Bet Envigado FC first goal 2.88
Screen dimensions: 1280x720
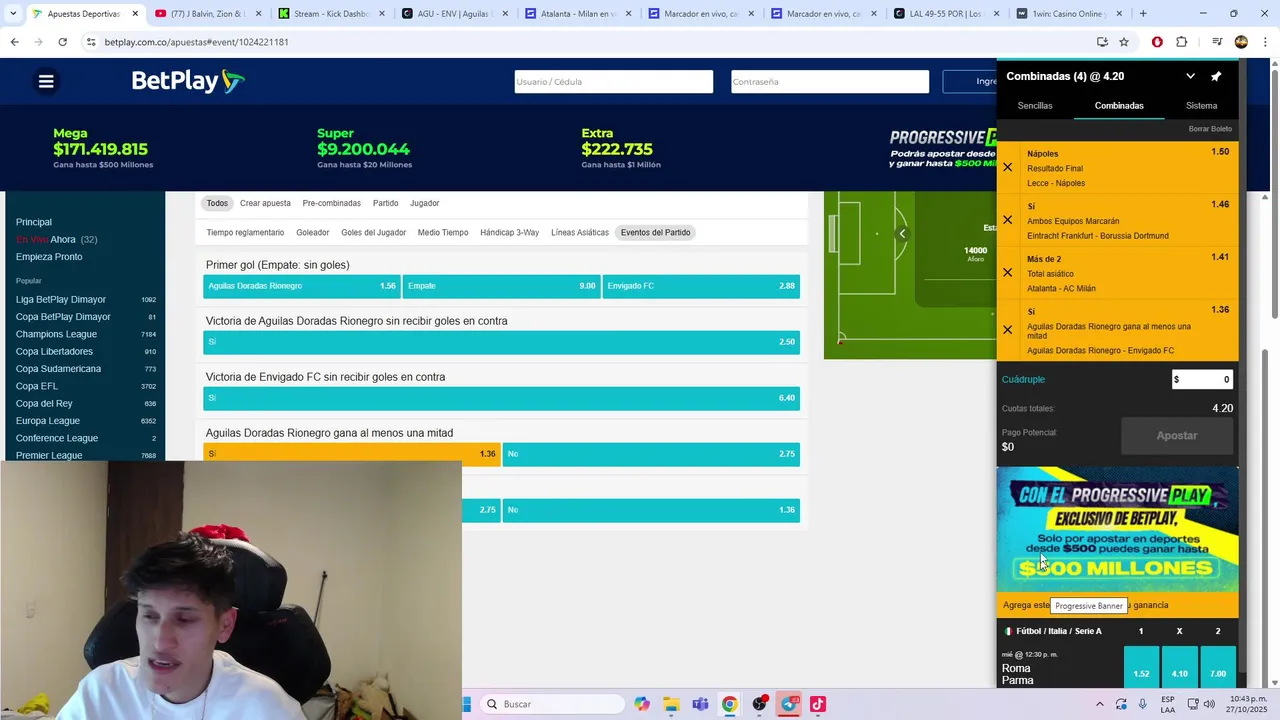701,286
